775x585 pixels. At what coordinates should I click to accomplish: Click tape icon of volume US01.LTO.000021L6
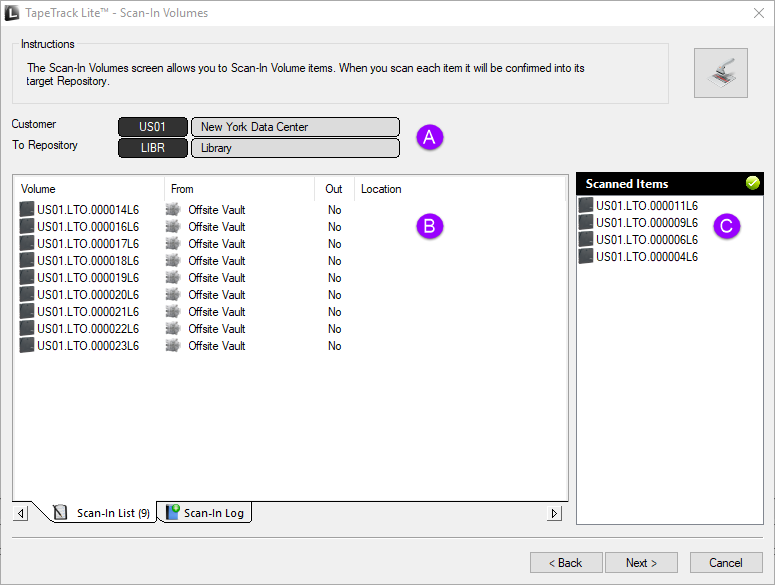[27, 311]
